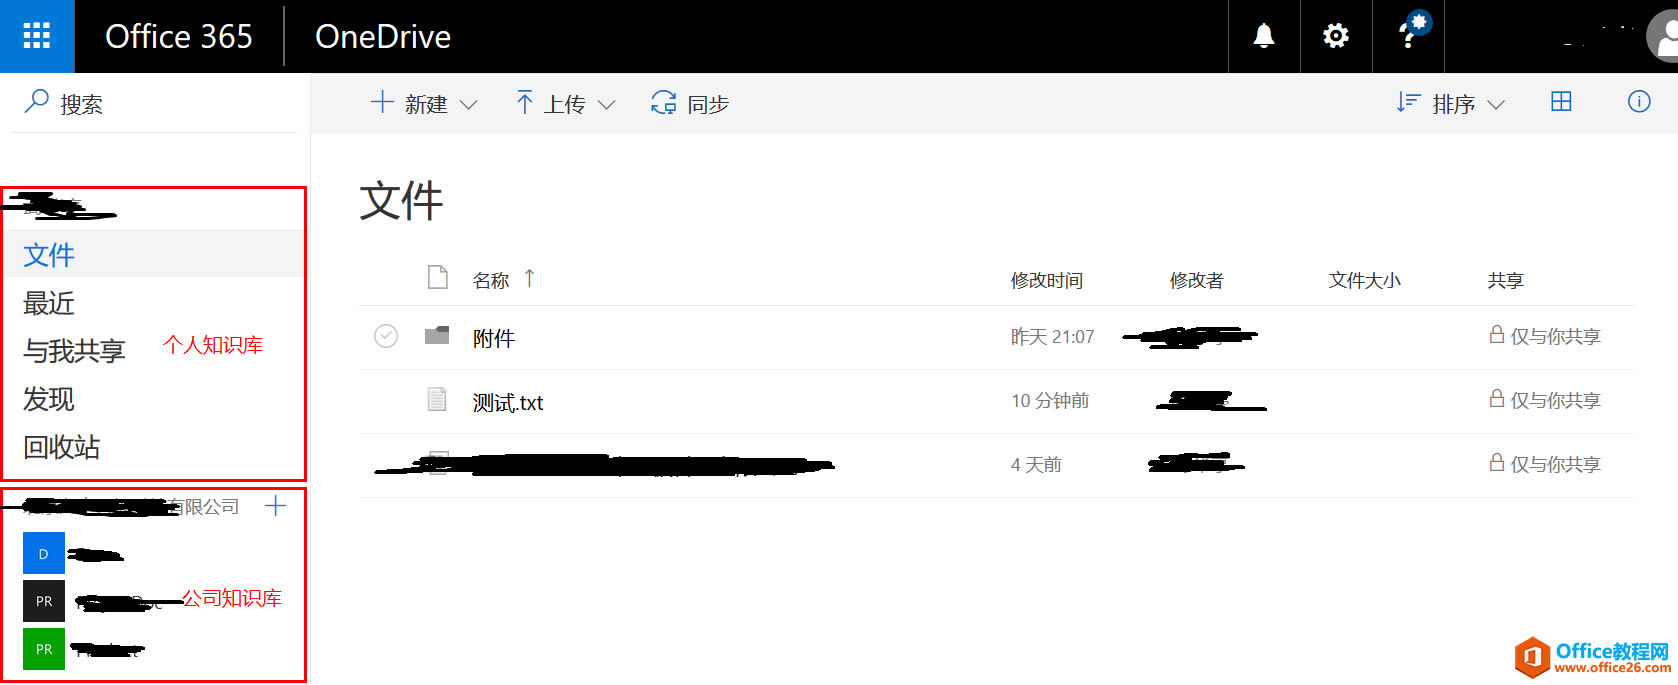Open the green PR site tile
Image resolution: width=1678 pixels, height=685 pixels.
44,649
